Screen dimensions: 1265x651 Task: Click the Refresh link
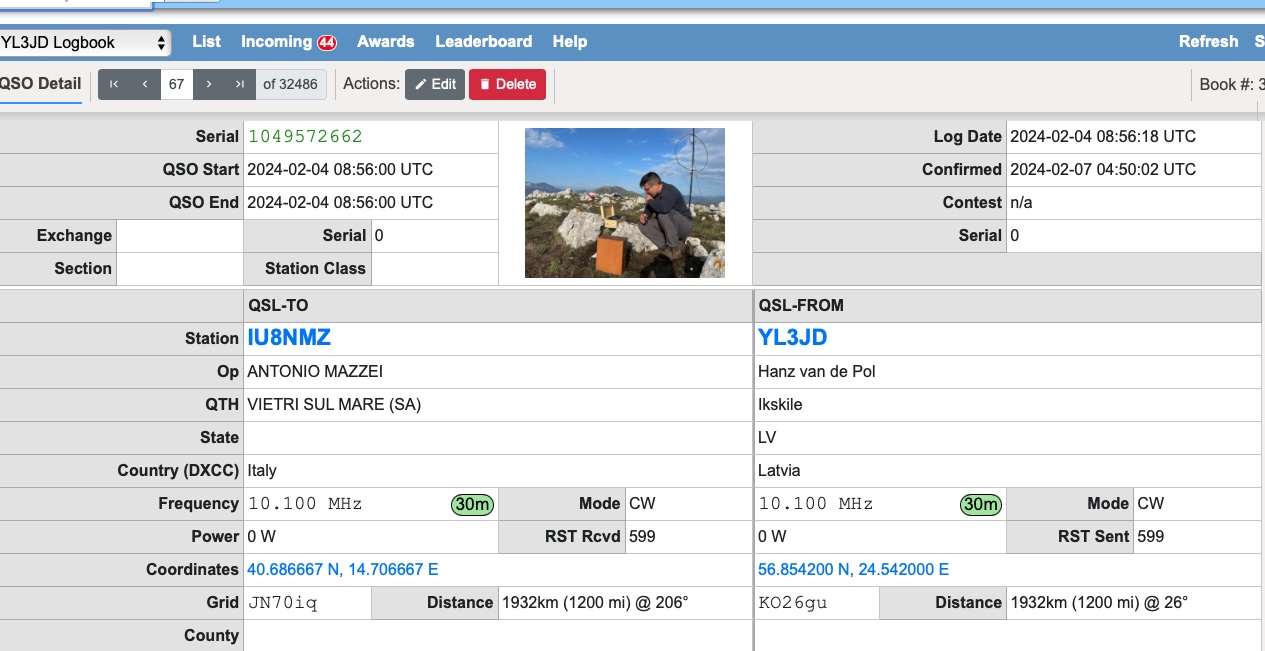click(1208, 42)
